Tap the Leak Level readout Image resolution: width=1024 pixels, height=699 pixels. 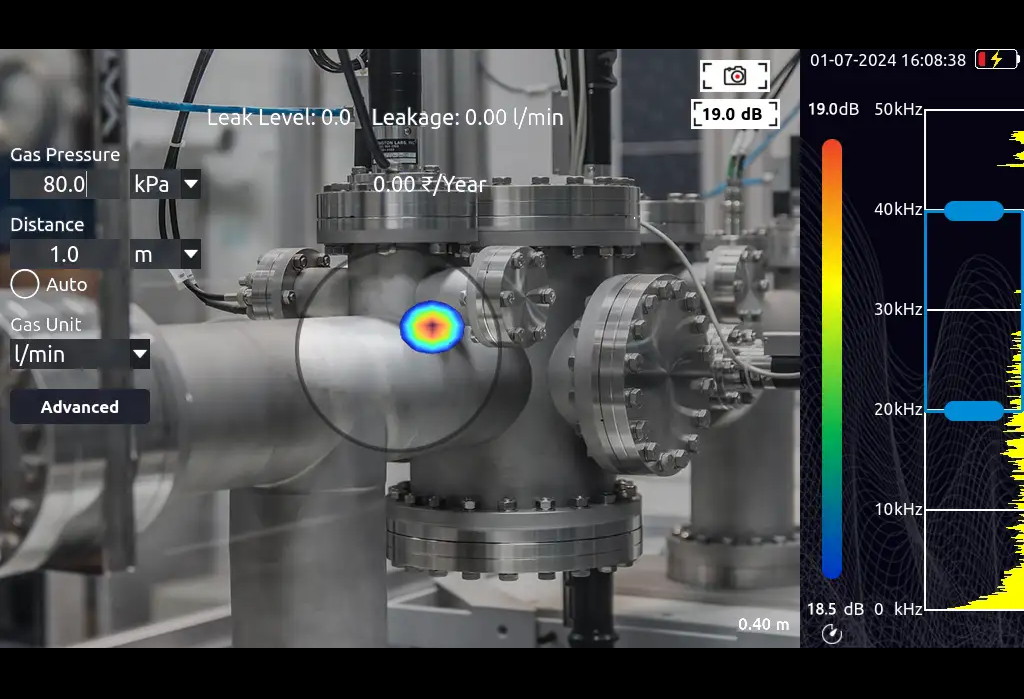point(279,117)
